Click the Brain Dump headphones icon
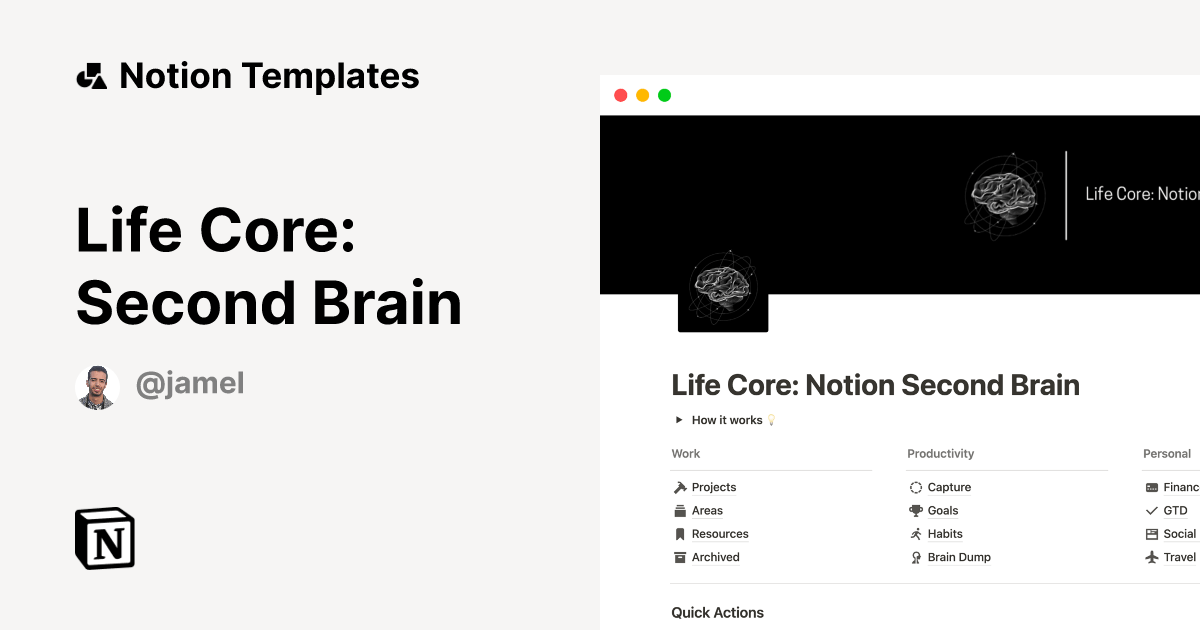Screen dimensions: 1200x630 coord(916,557)
